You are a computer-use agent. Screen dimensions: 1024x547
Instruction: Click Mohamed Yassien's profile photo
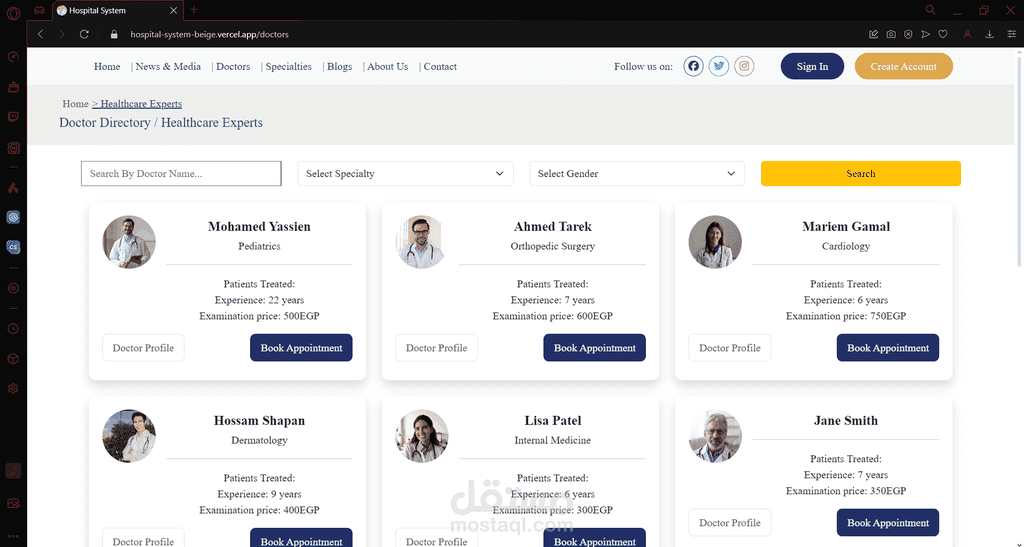[x=129, y=242]
